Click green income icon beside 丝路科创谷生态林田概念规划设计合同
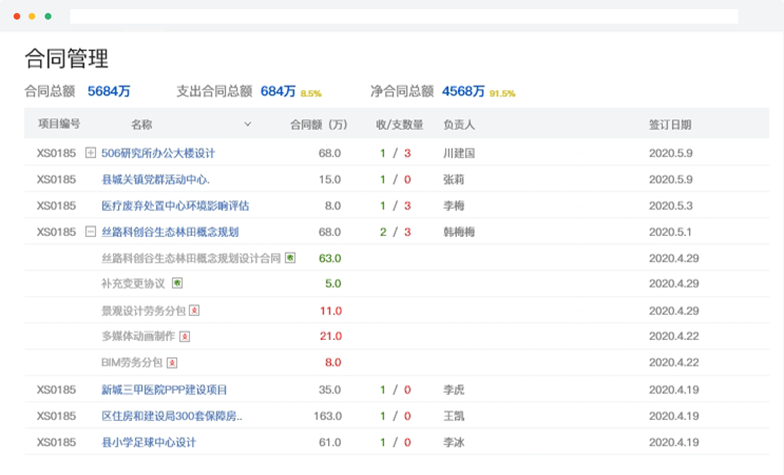Viewport: 784px width, 475px height. coord(290,258)
